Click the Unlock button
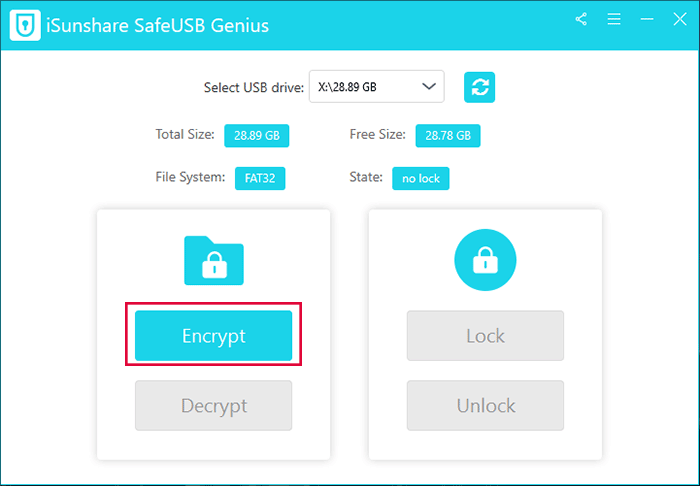700x486 pixels. coord(485,406)
